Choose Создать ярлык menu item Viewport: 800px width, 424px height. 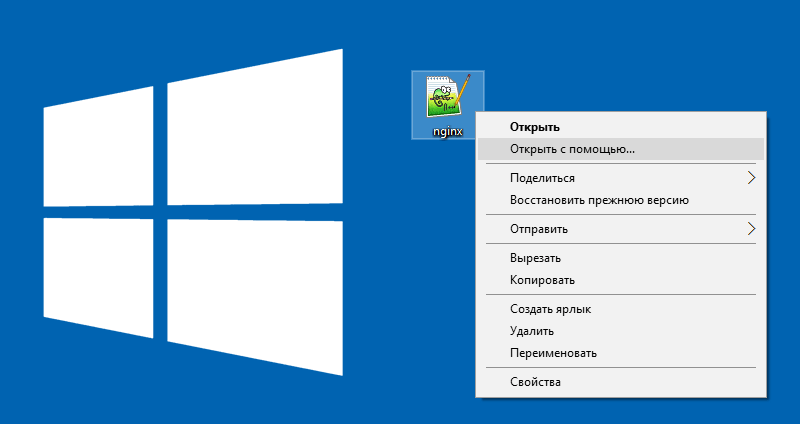coord(621,309)
